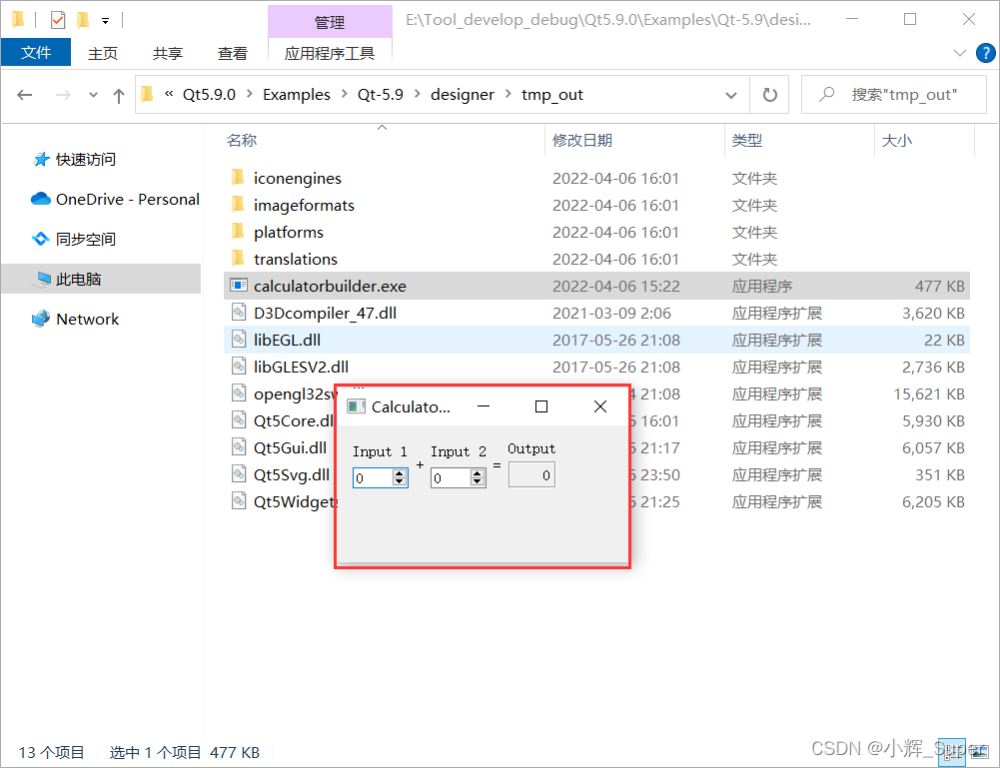Viewport: 1000px width, 768px height.
Task: Open the recent locations dropdown arrow
Action: 93,95
